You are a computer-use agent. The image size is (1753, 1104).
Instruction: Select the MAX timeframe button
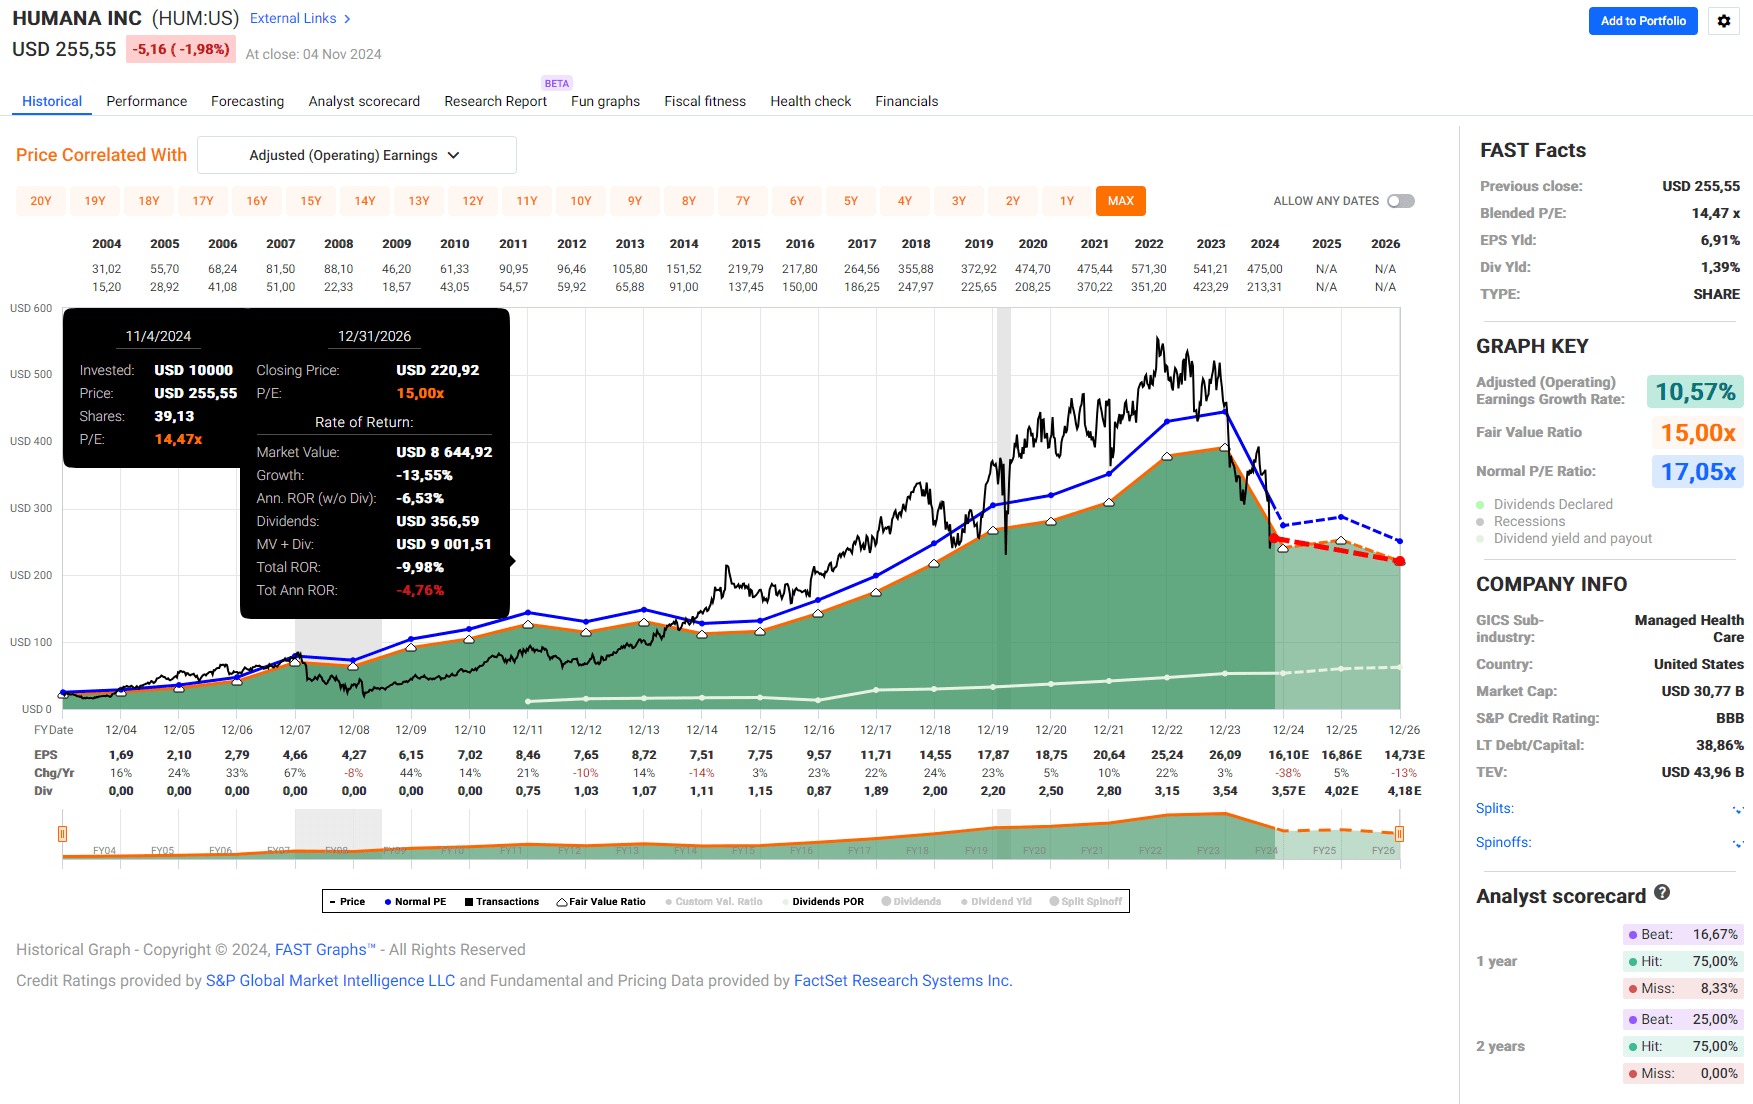pyautogui.click(x=1120, y=200)
